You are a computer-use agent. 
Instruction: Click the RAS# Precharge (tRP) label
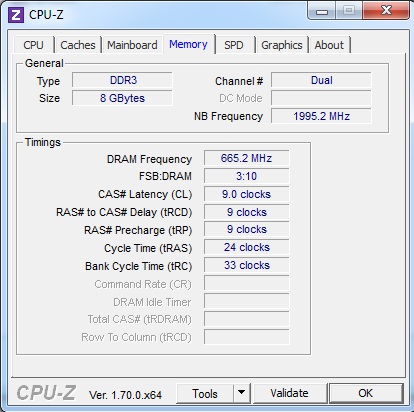click(138, 230)
